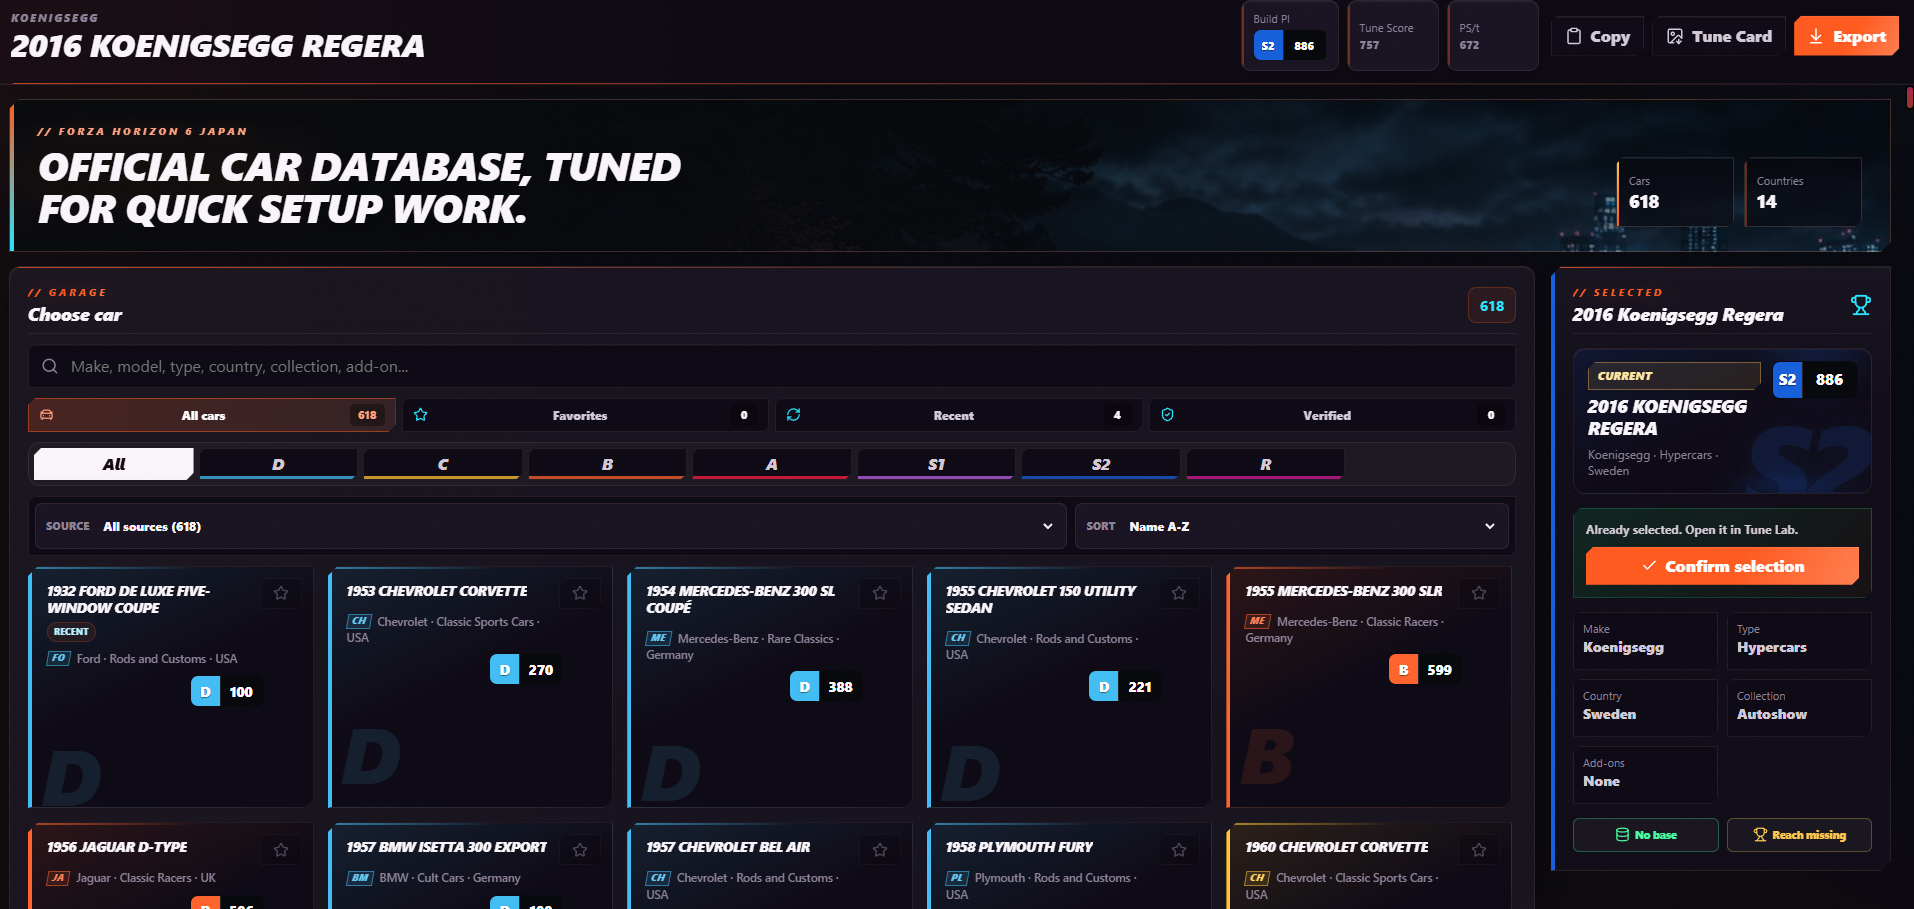Click the database icon on No base button
The image size is (1914, 909).
coord(1623,835)
